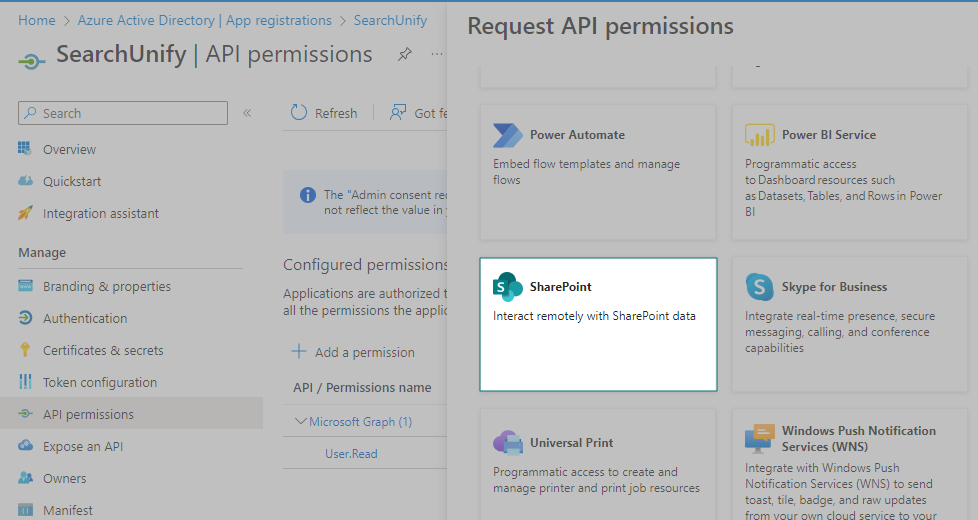Open the Authentication settings page
The height and width of the screenshot is (520, 978).
click(x=85, y=318)
